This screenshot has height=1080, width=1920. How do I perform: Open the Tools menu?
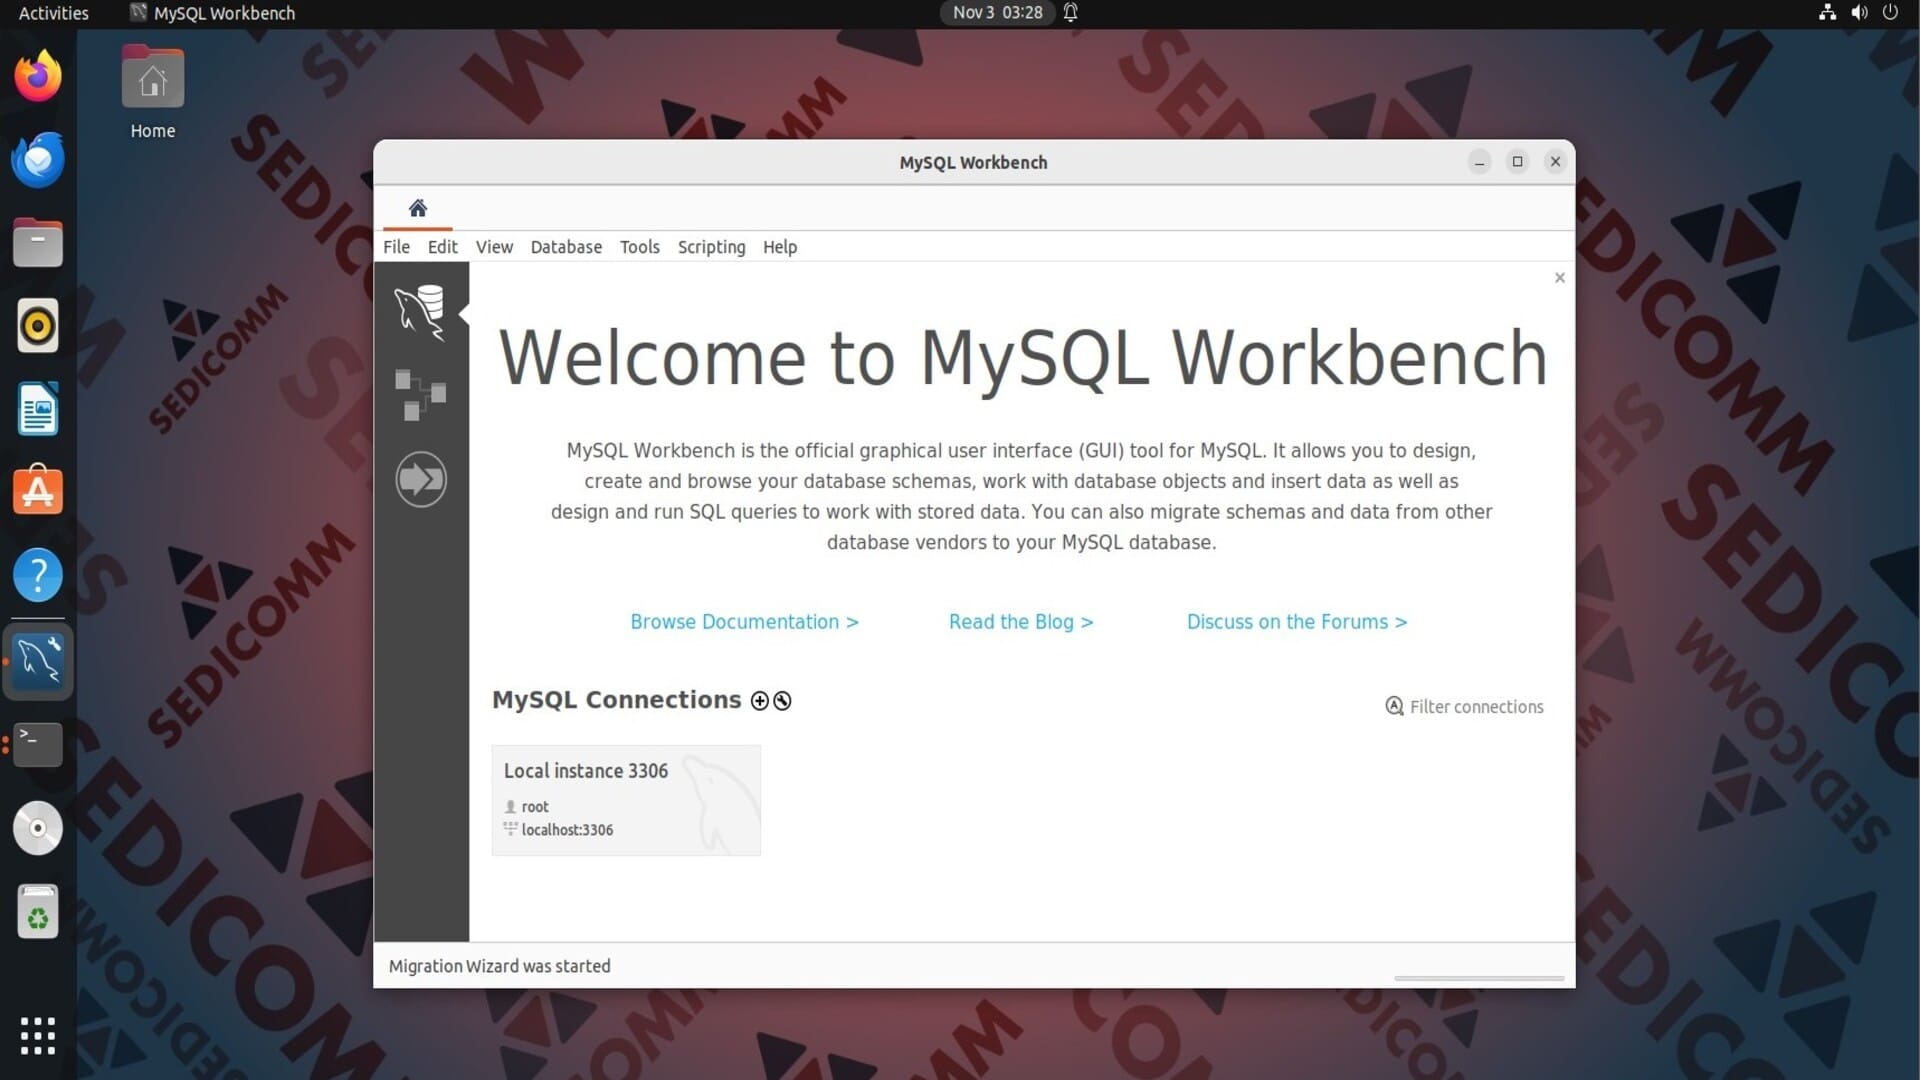(x=639, y=247)
